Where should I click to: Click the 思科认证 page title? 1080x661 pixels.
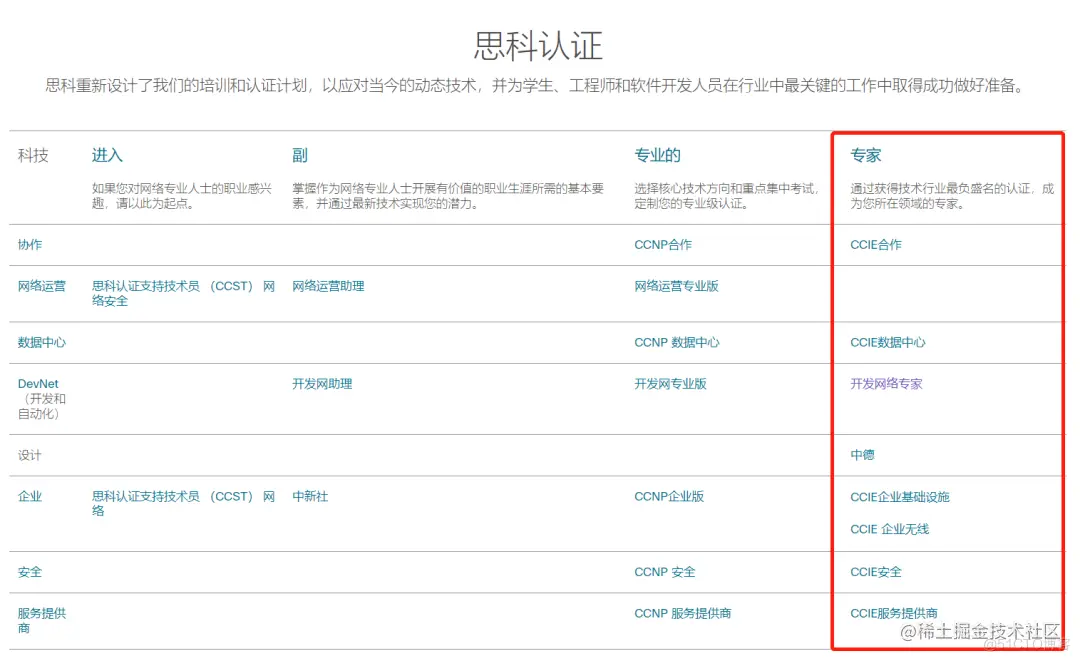pyautogui.click(x=538, y=46)
